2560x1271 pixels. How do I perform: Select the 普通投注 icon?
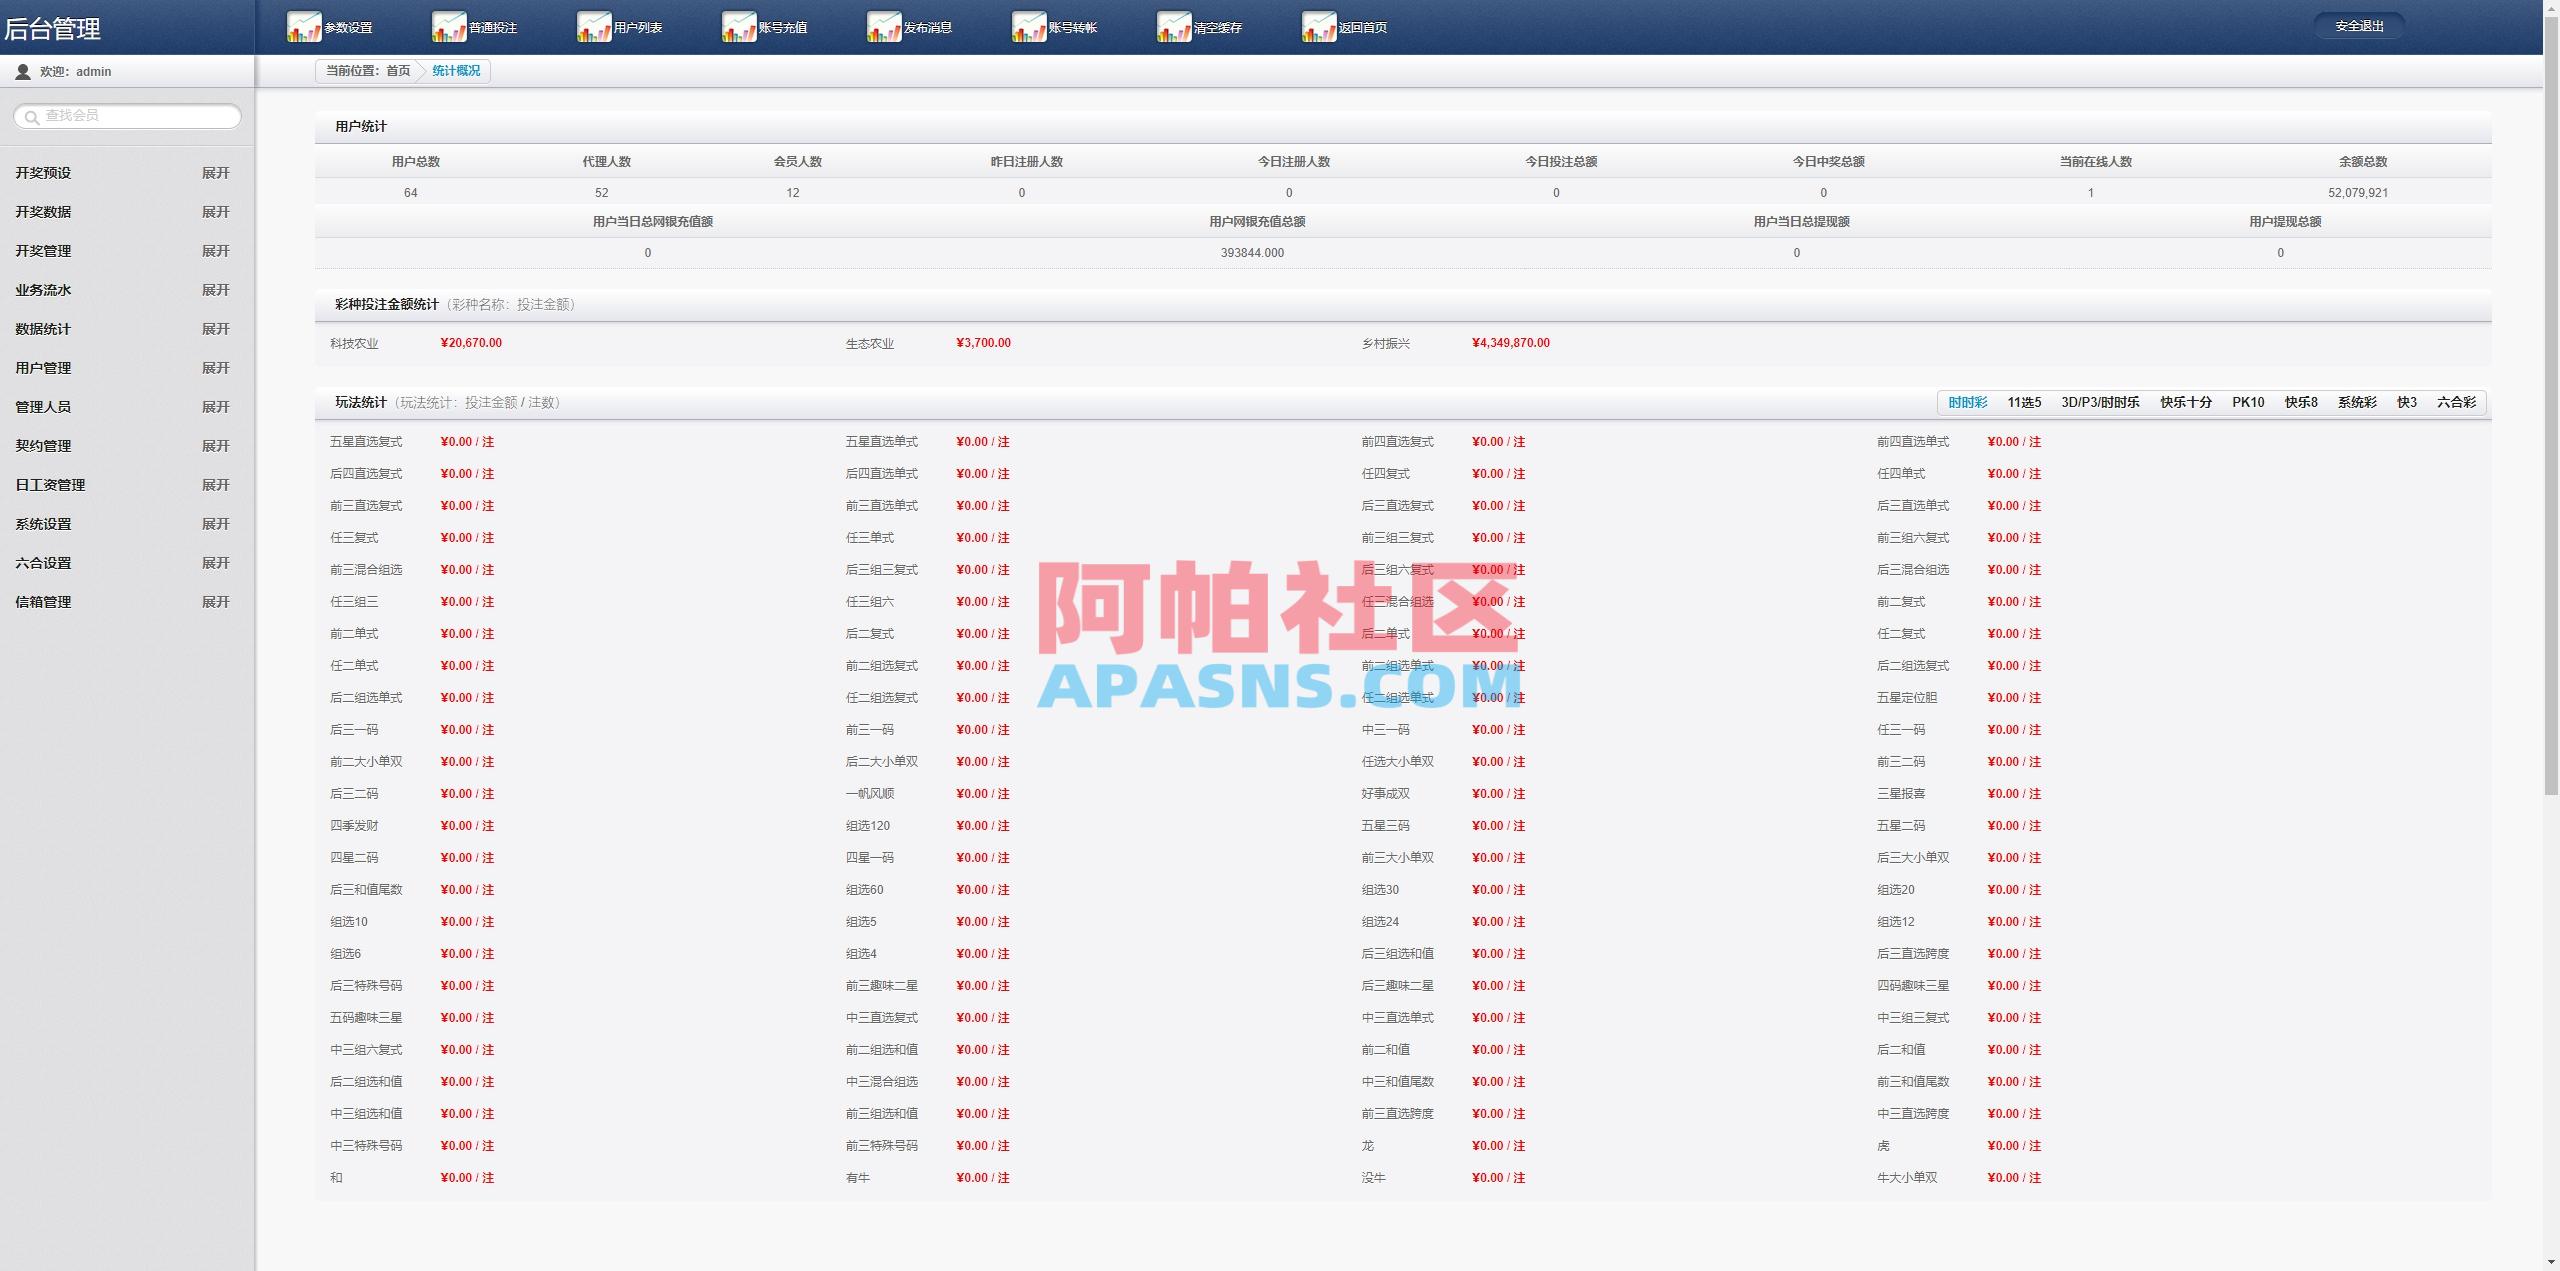[475, 27]
